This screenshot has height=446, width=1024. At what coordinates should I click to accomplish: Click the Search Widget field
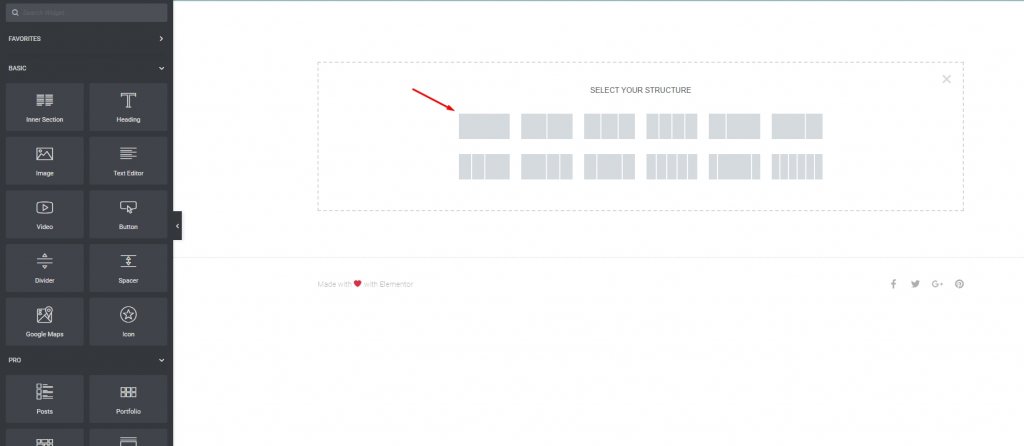86,12
